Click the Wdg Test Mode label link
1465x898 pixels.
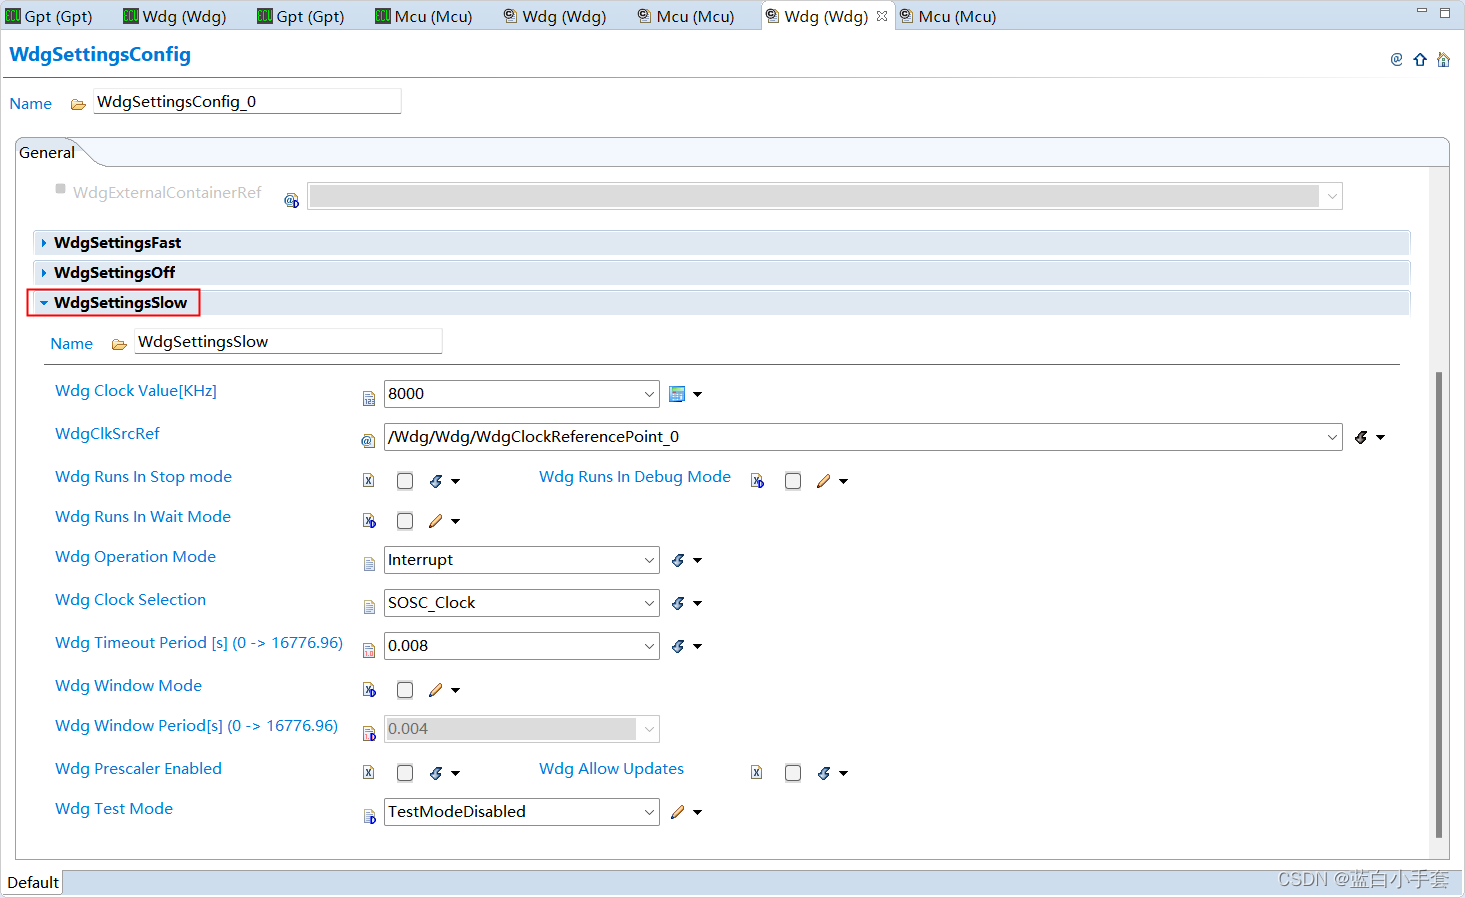[114, 809]
